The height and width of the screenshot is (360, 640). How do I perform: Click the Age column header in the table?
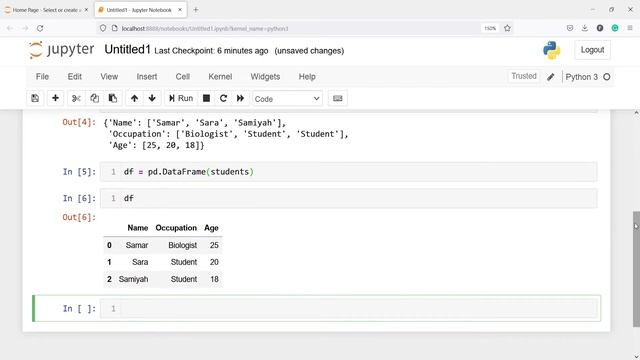coord(211,228)
